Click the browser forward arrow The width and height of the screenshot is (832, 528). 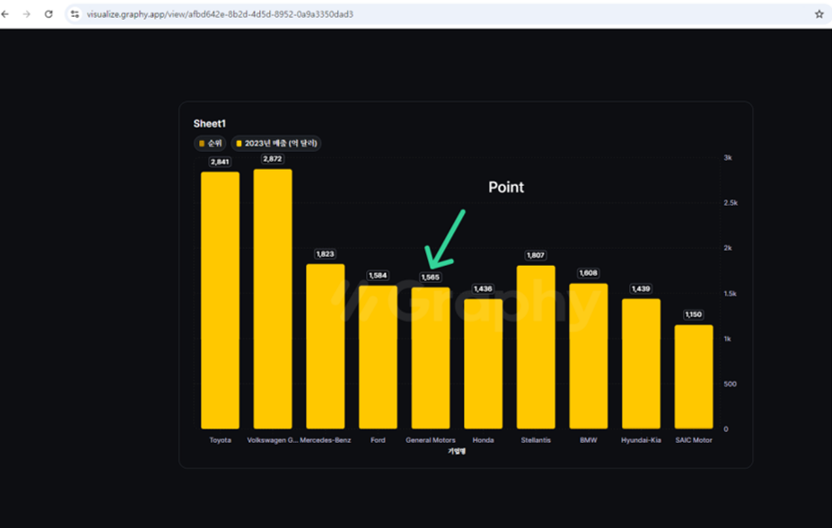27,14
